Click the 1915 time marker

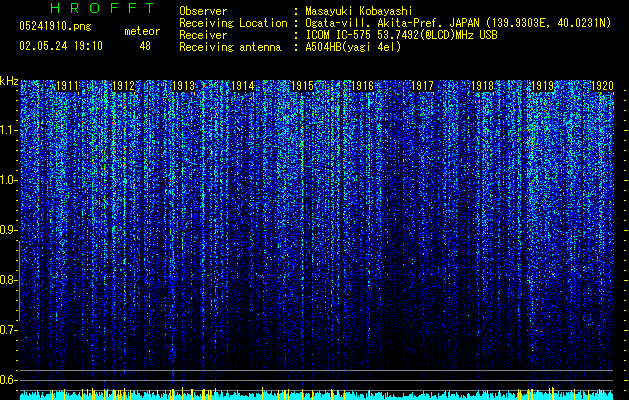302,86
